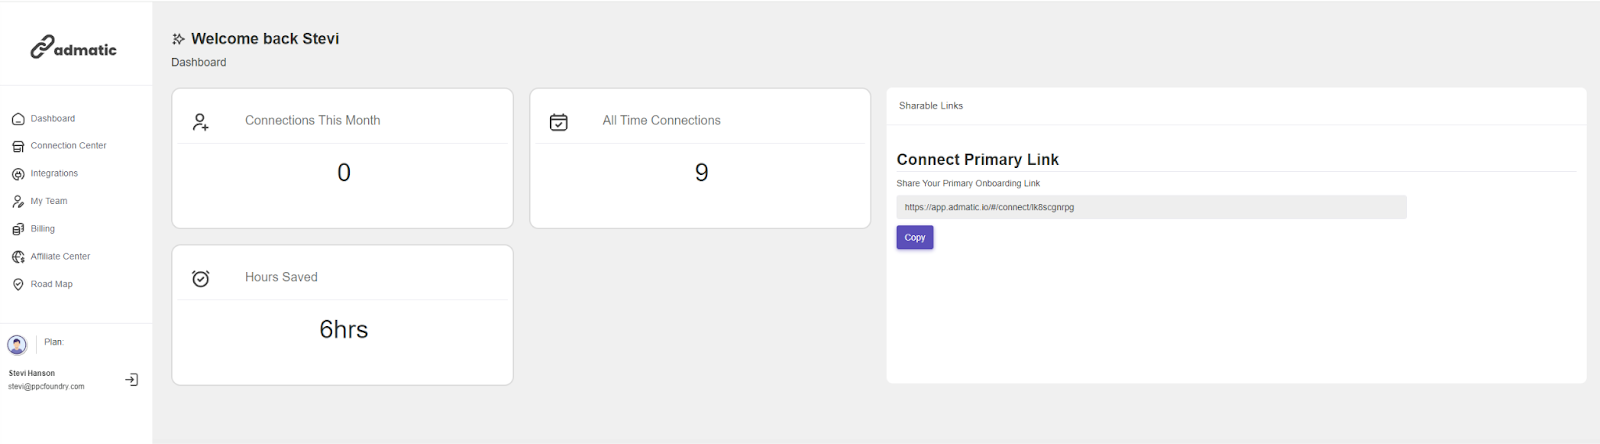Image resolution: width=1600 pixels, height=444 pixels.
Task: Click the add-user icon on Connections This Month
Action: [x=201, y=122]
